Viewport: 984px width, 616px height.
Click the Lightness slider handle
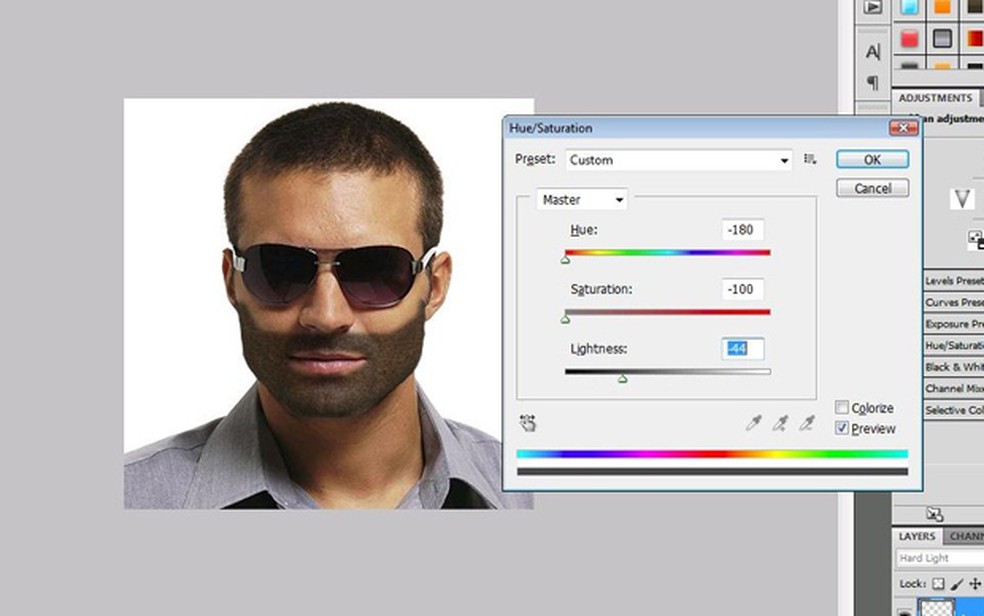point(623,378)
